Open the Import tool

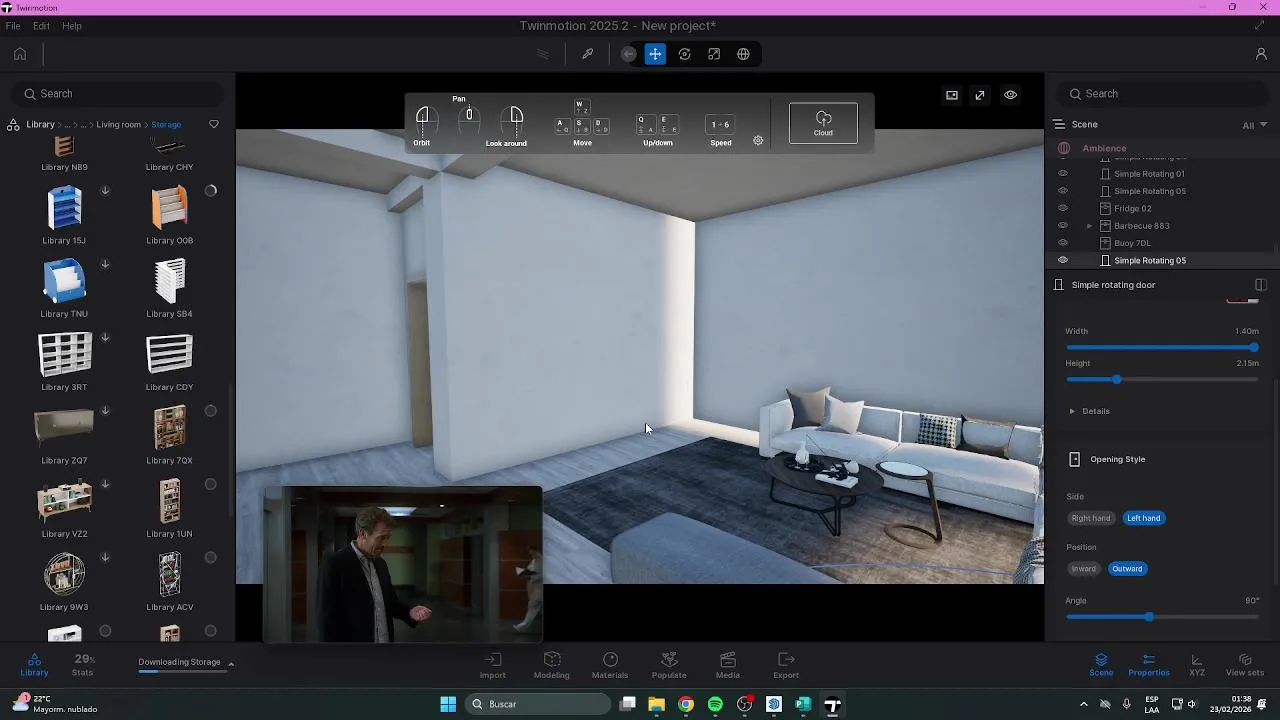pyautogui.click(x=493, y=665)
